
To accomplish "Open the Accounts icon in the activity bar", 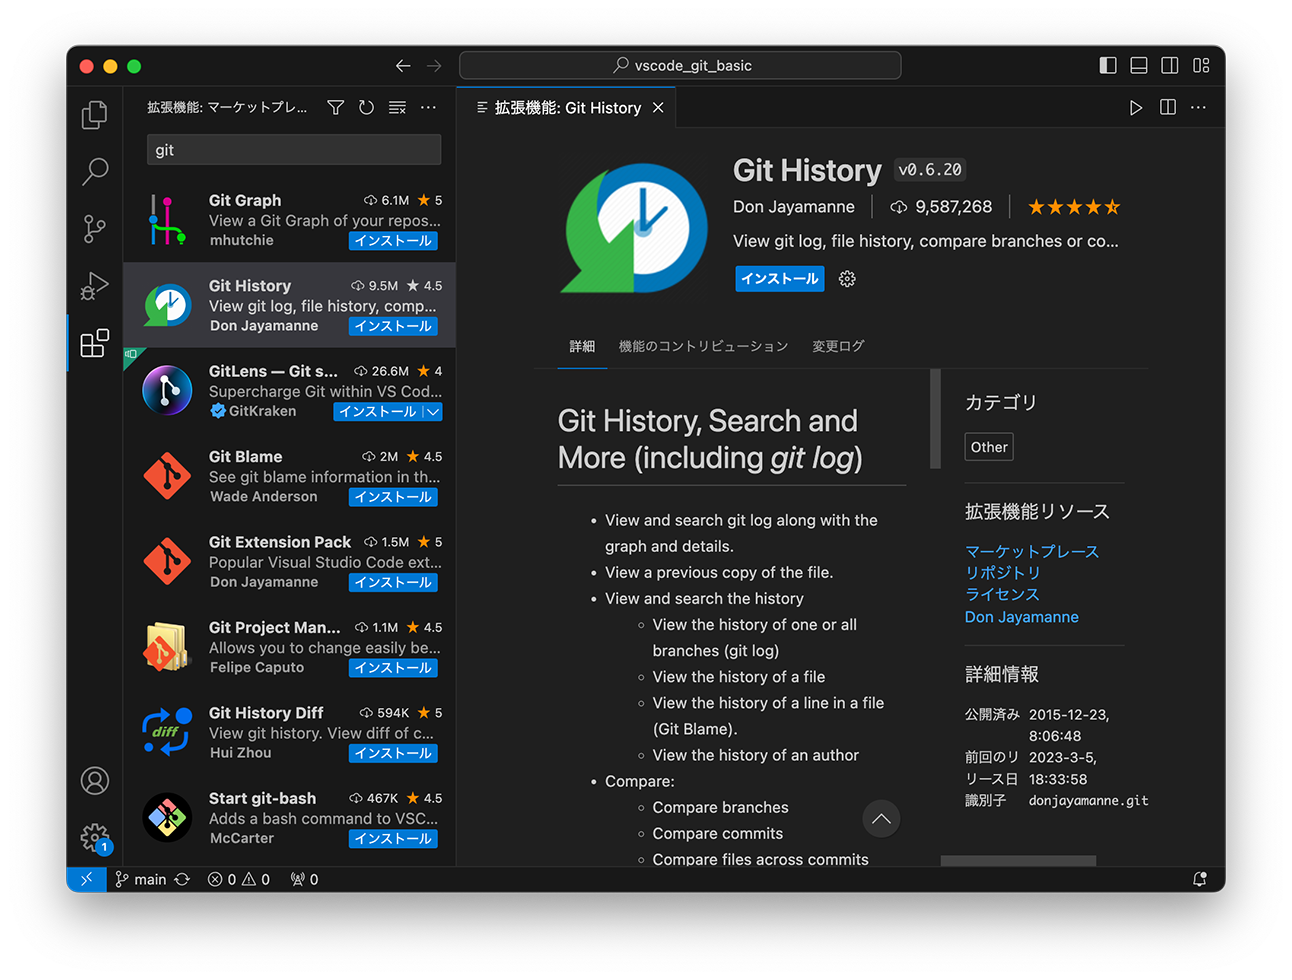I will tap(94, 781).
